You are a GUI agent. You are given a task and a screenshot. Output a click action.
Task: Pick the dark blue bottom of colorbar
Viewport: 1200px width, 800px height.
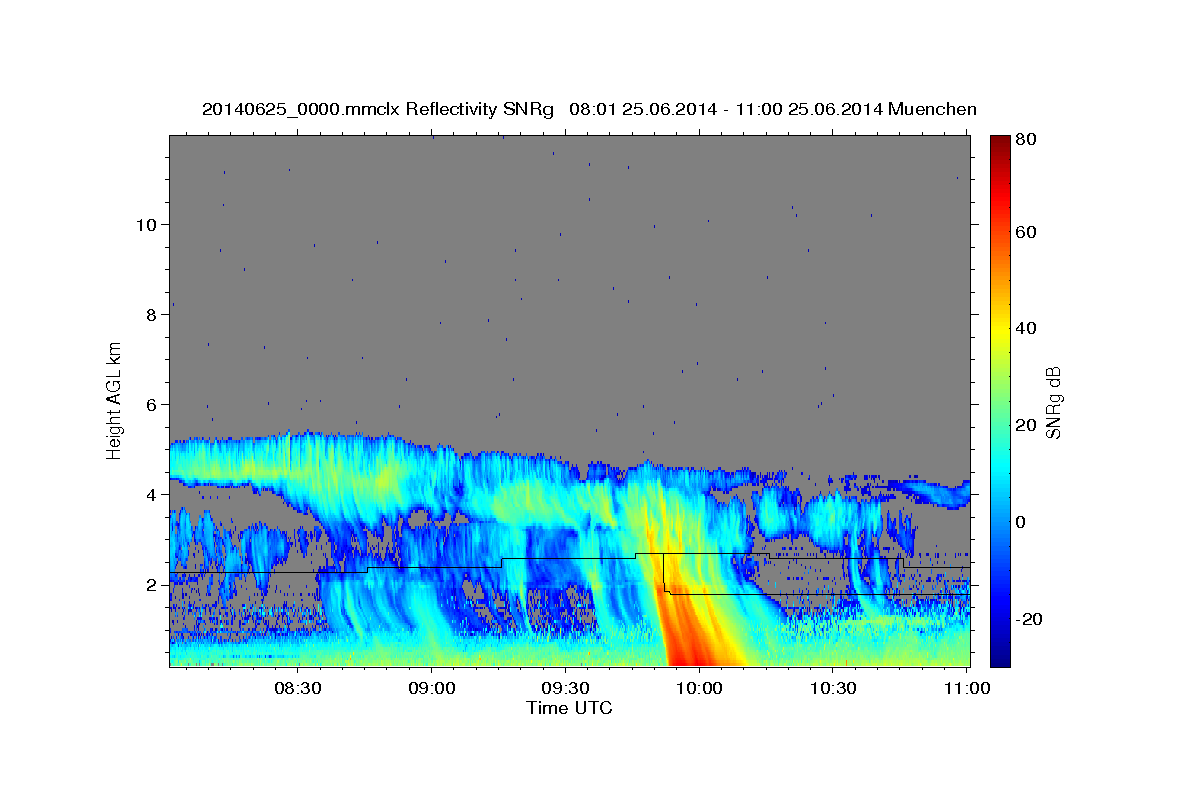coord(999,658)
